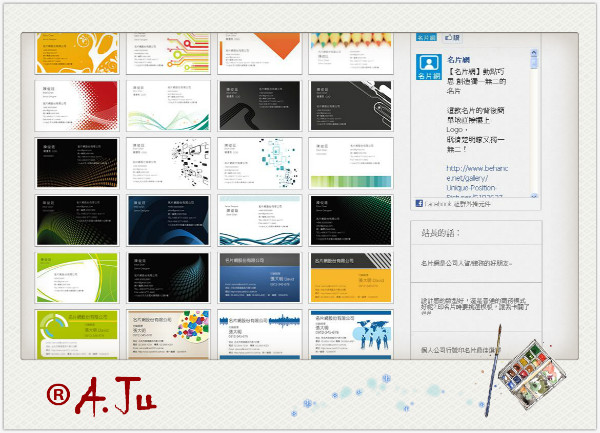The height and width of the screenshot is (433, 600).
Task: Open the black card with green dot gradient
Action: click(351, 220)
